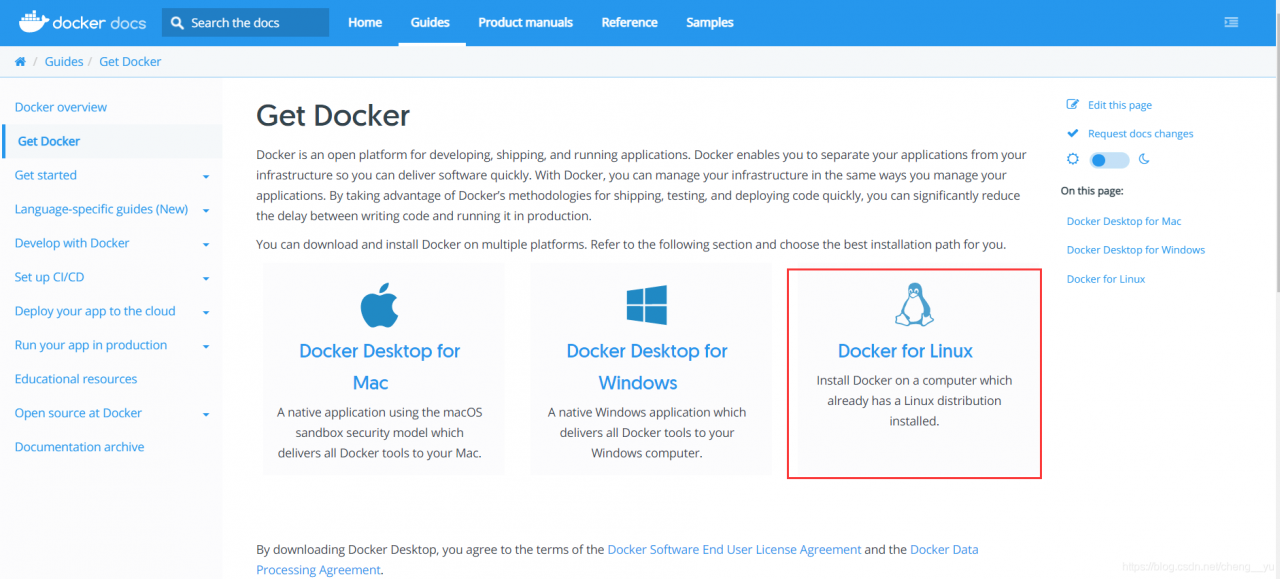1280x579 pixels.
Task: Open Documentation archive sidebar item
Action: (x=79, y=447)
